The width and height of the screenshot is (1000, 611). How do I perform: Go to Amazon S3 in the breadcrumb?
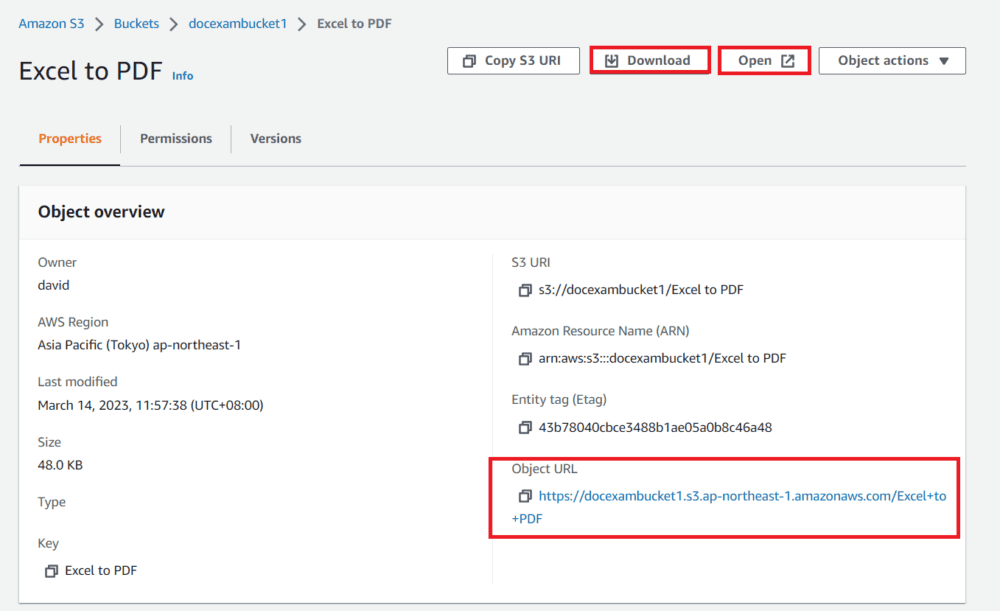click(51, 23)
